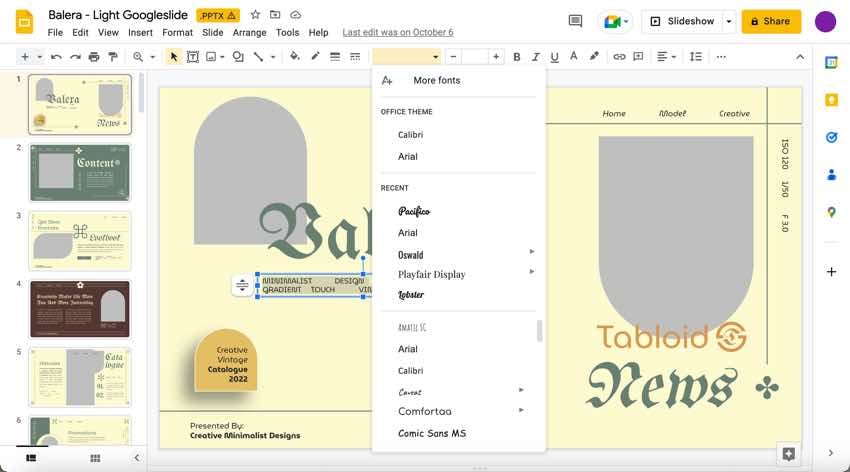The image size is (850, 472).
Task: Switch to grid view of slides
Action: tap(95, 458)
